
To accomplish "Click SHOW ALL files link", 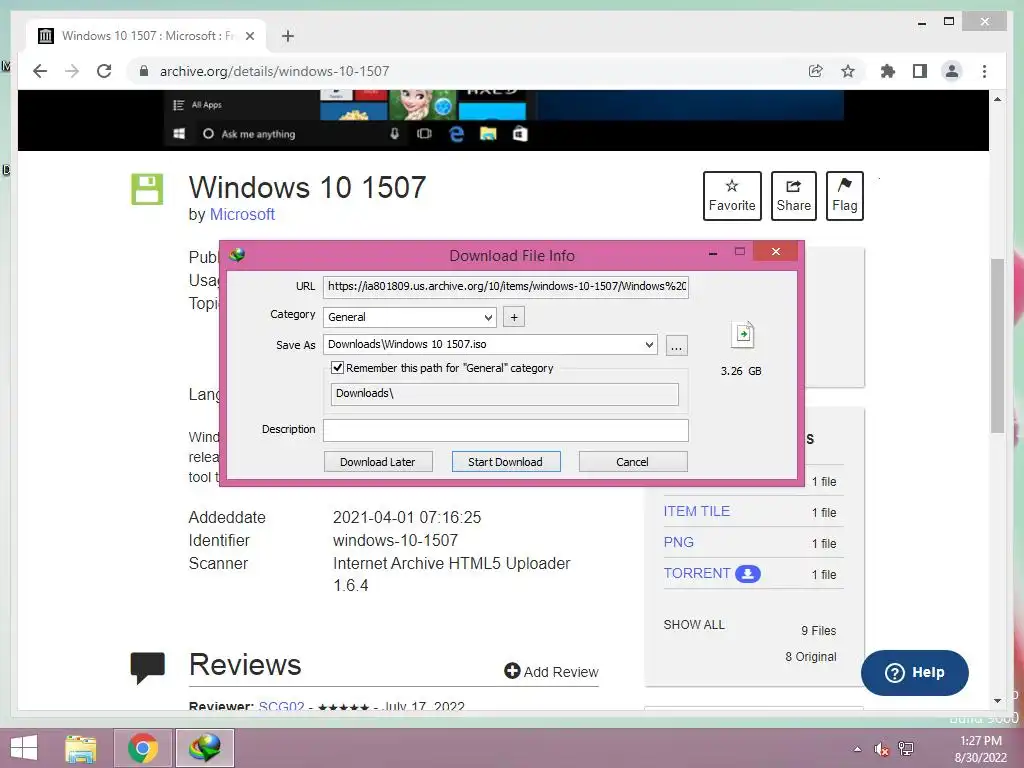I will tap(694, 625).
